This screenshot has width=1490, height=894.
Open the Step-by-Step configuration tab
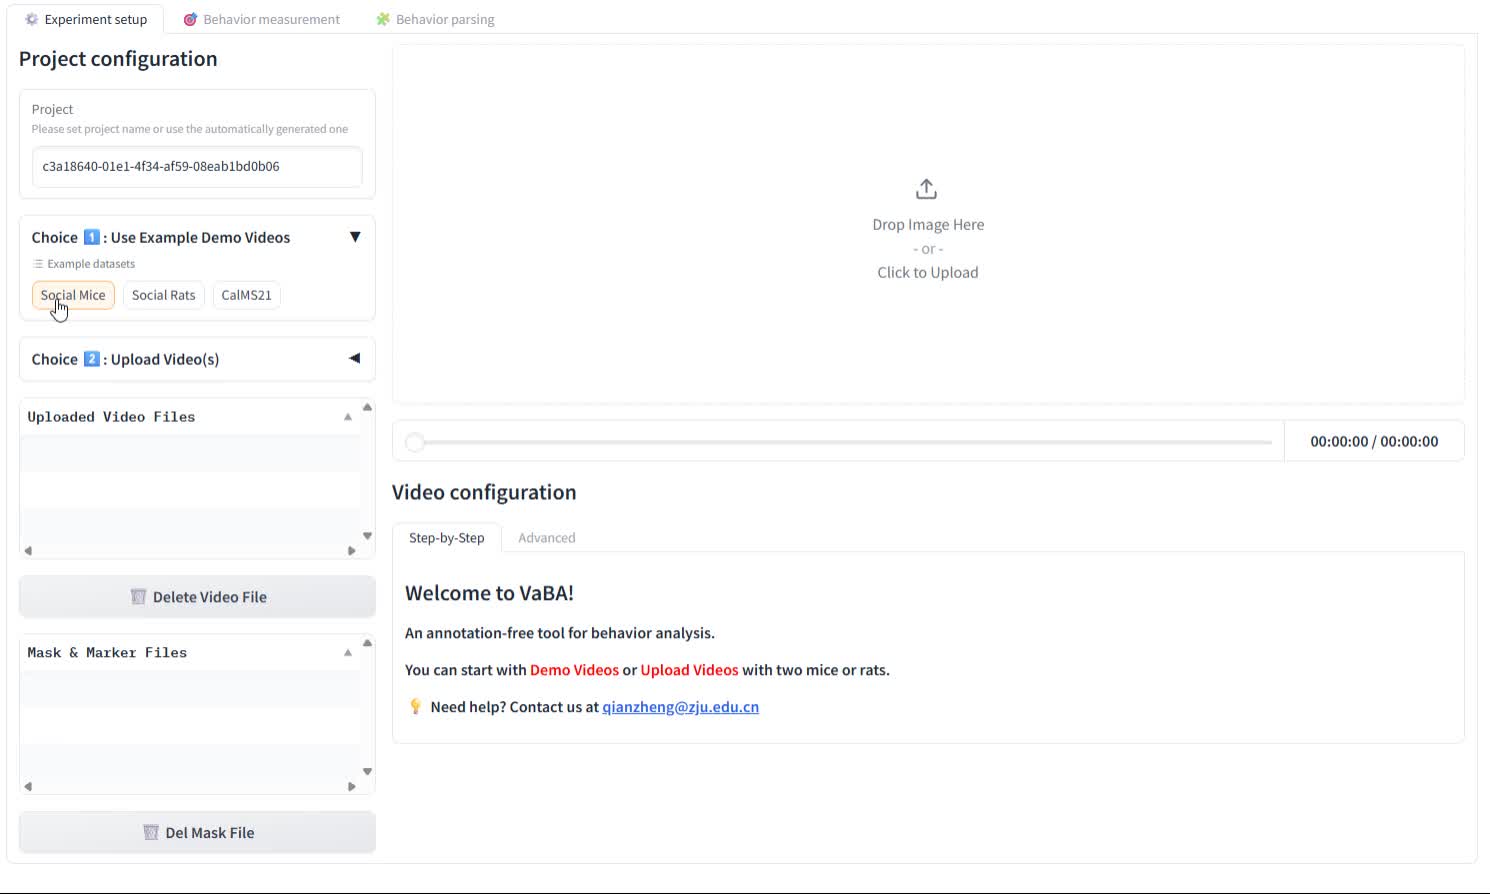pos(447,538)
